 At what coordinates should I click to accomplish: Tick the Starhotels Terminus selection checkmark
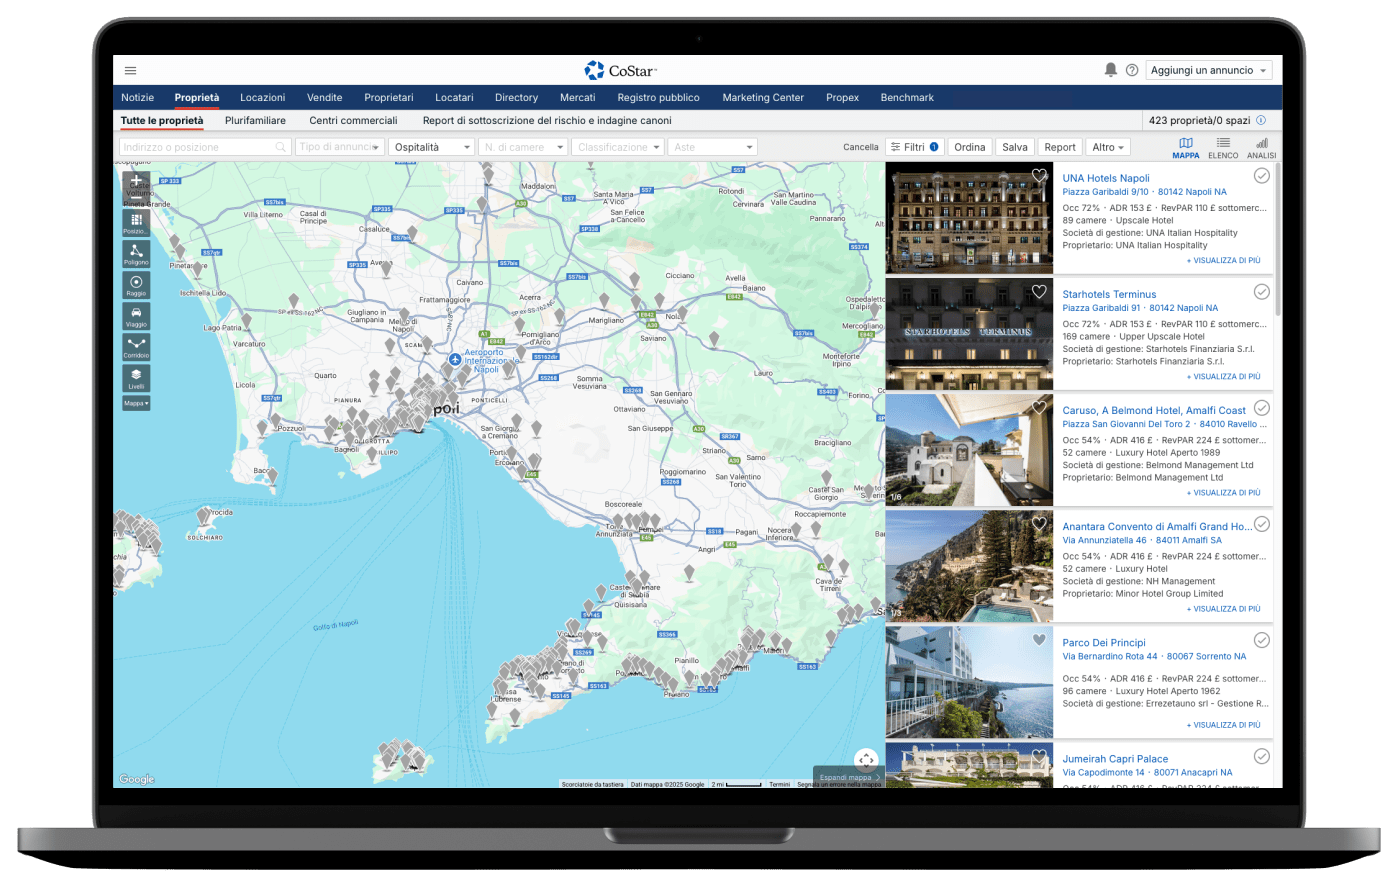tap(1261, 292)
